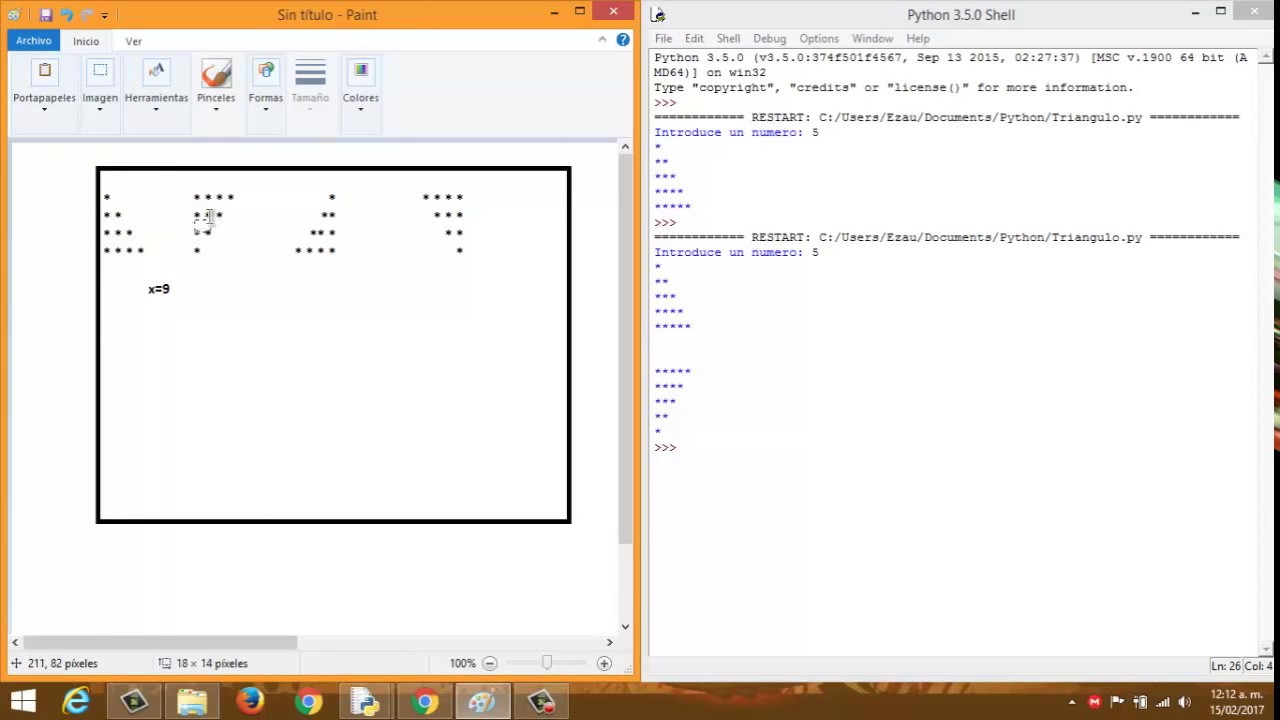Click the '100%' zoom level text
This screenshot has width=1280, height=720.
click(x=462, y=663)
